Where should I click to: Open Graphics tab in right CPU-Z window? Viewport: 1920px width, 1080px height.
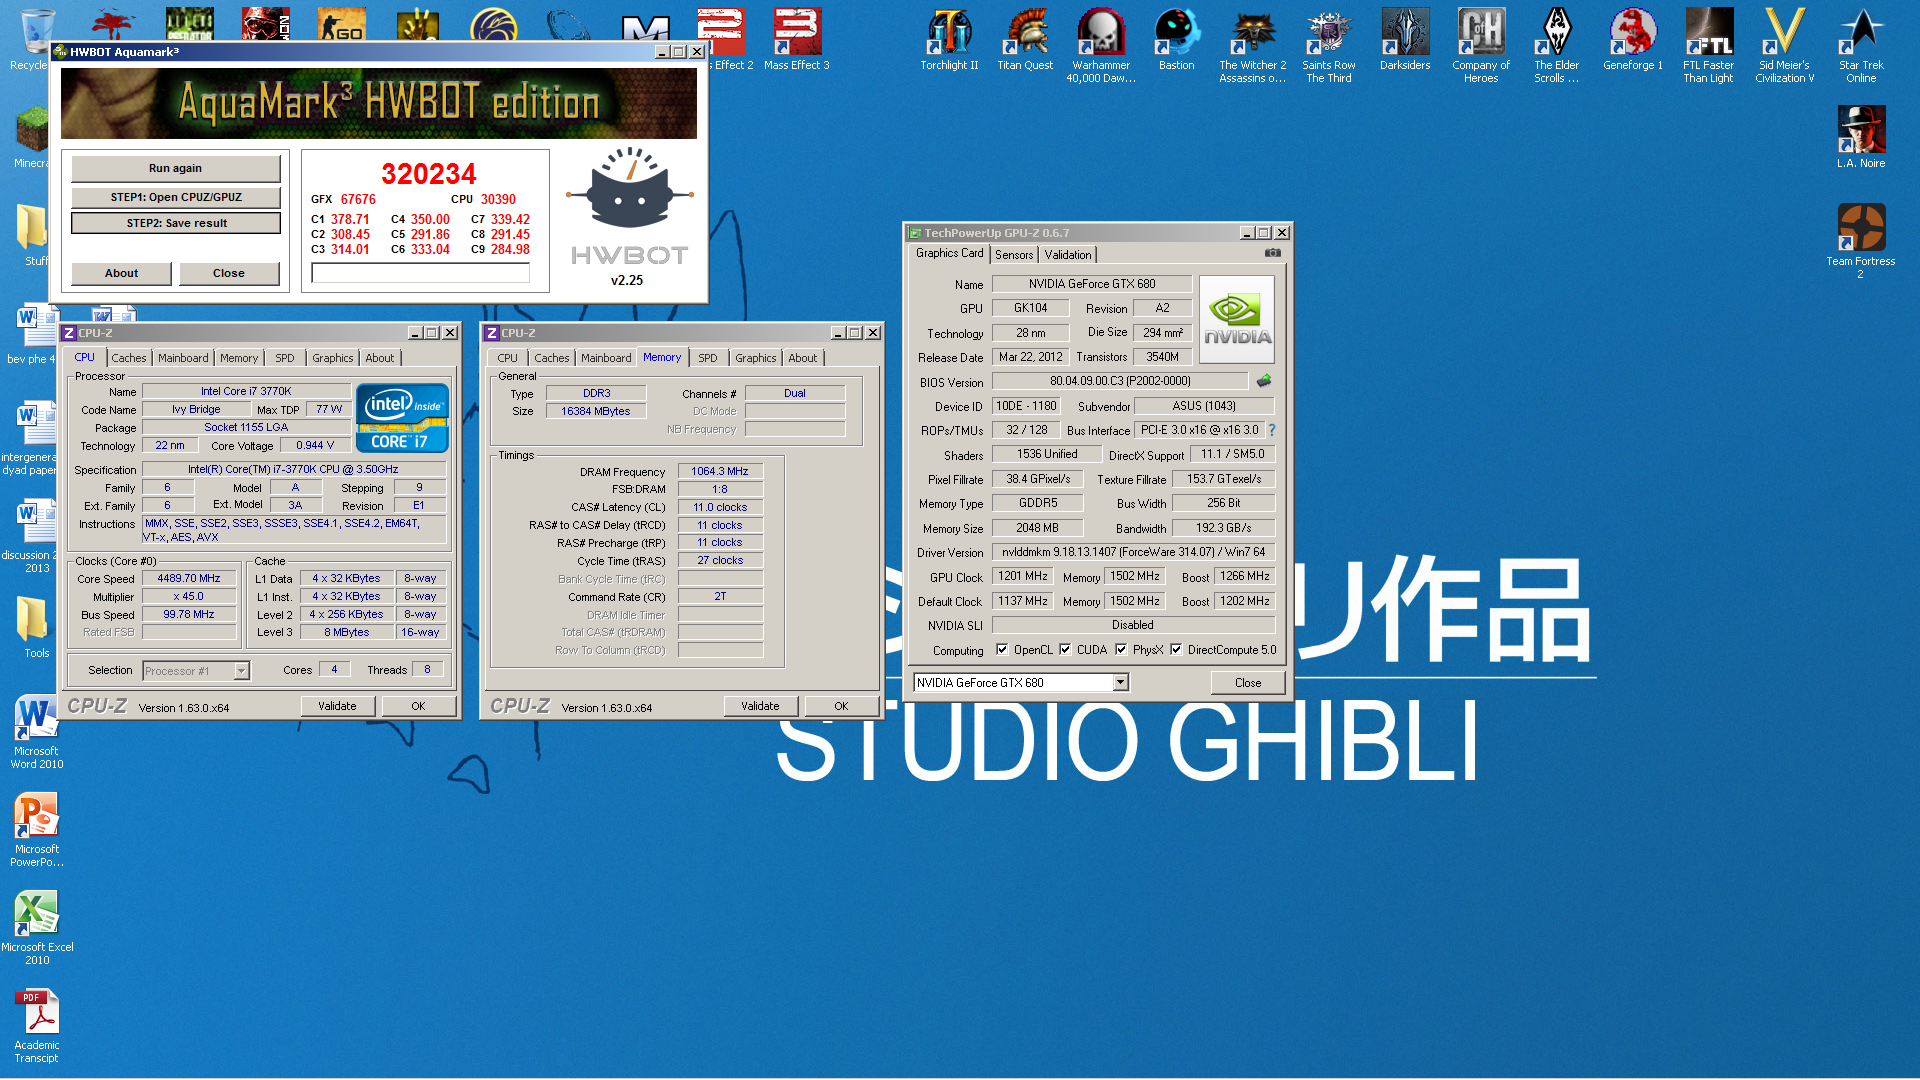[755, 358]
